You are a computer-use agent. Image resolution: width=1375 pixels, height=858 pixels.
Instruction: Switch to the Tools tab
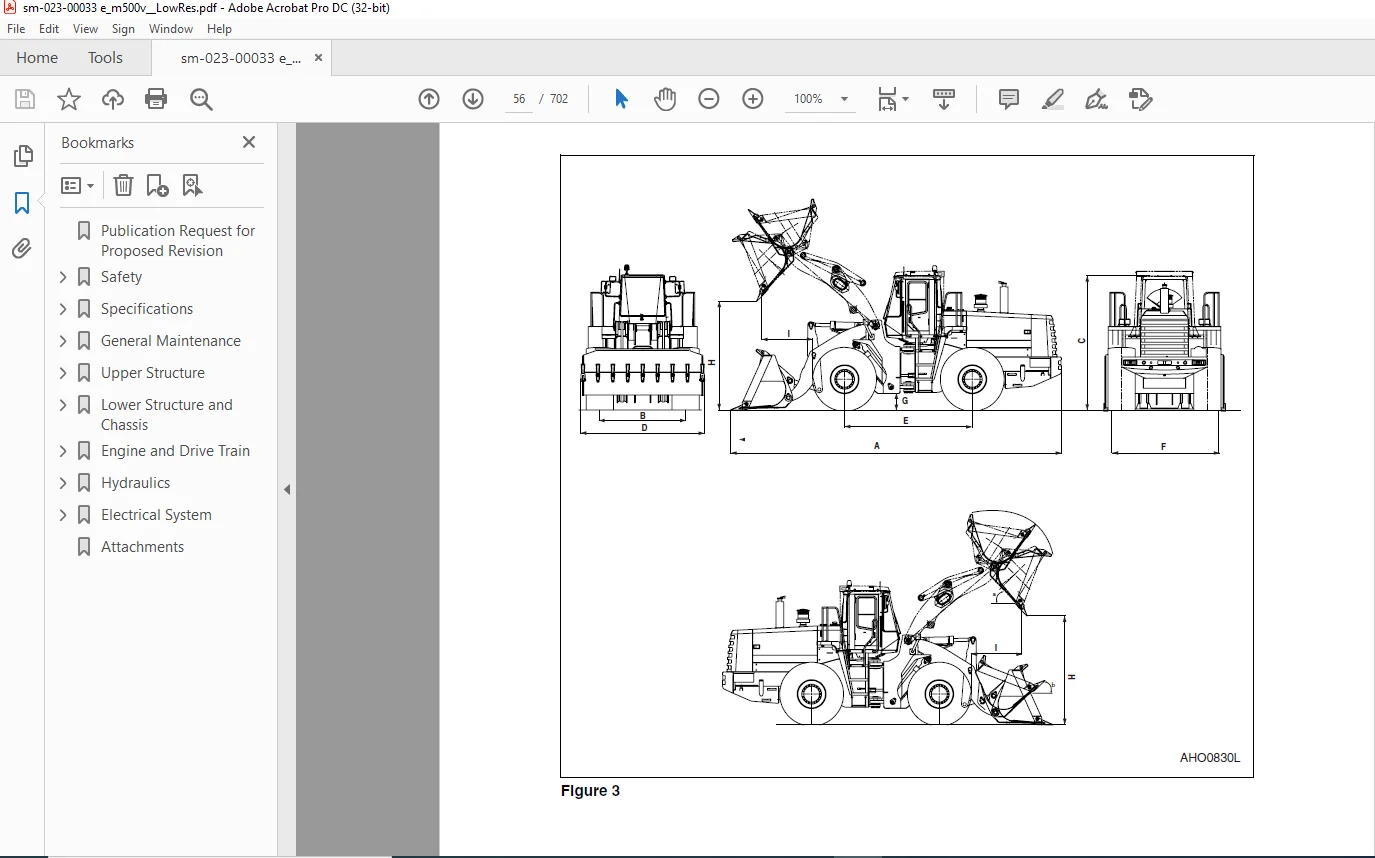point(105,58)
